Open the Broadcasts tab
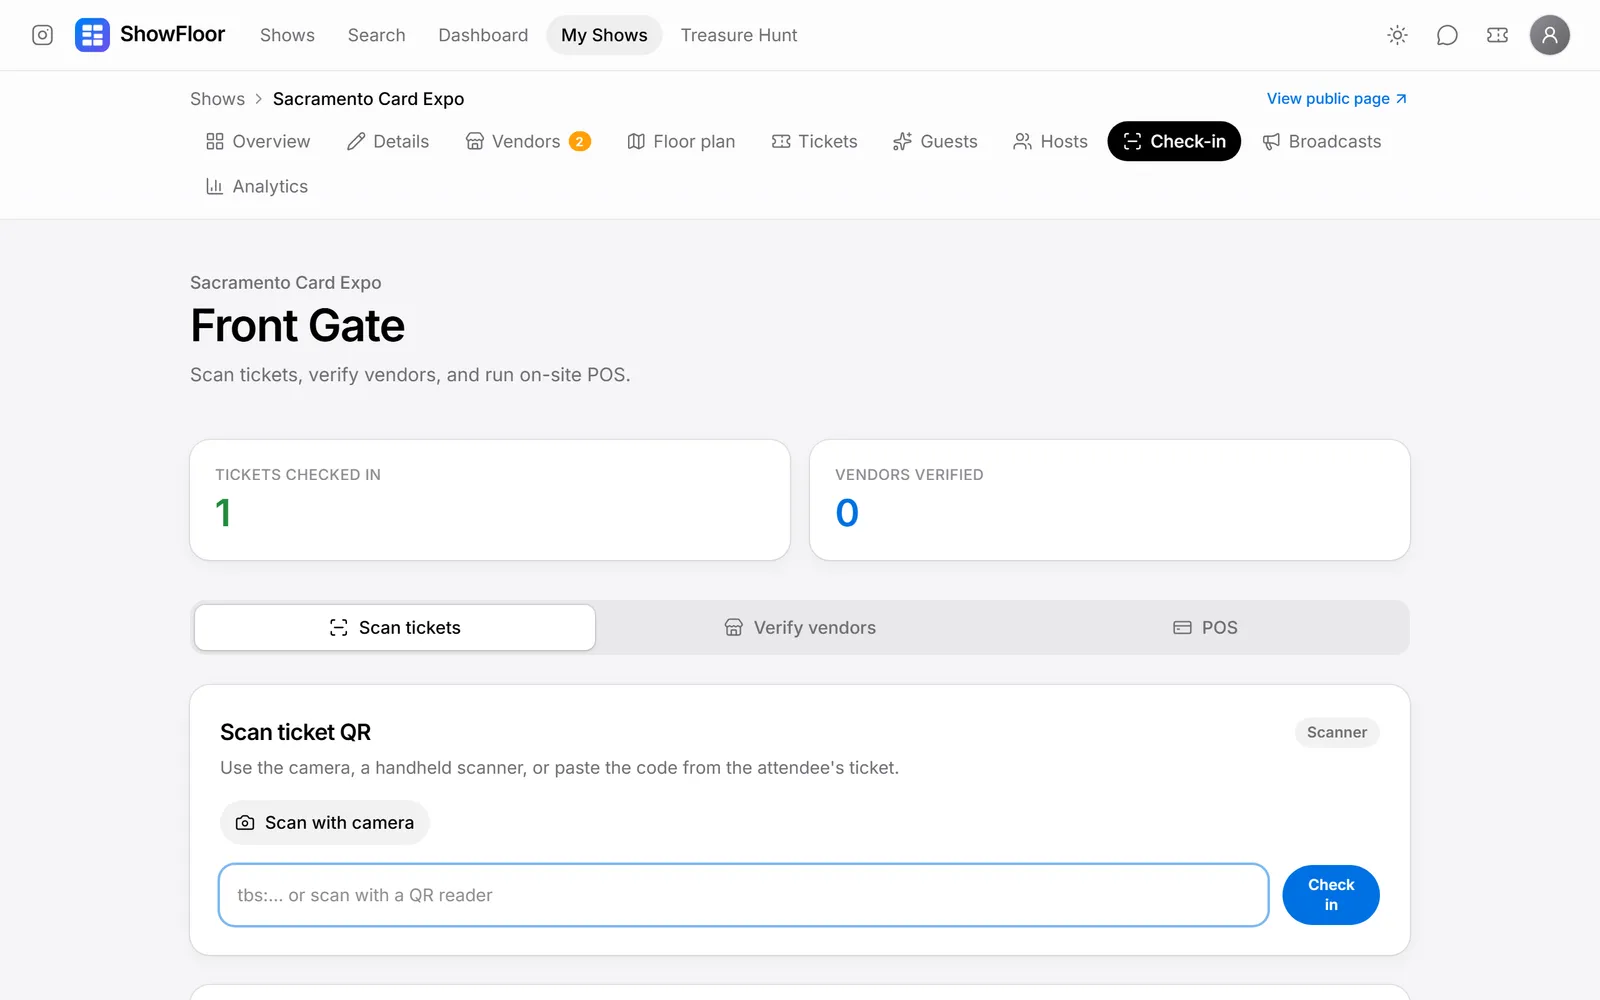The image size is (1600, 1000). (x=1321, y=141)
